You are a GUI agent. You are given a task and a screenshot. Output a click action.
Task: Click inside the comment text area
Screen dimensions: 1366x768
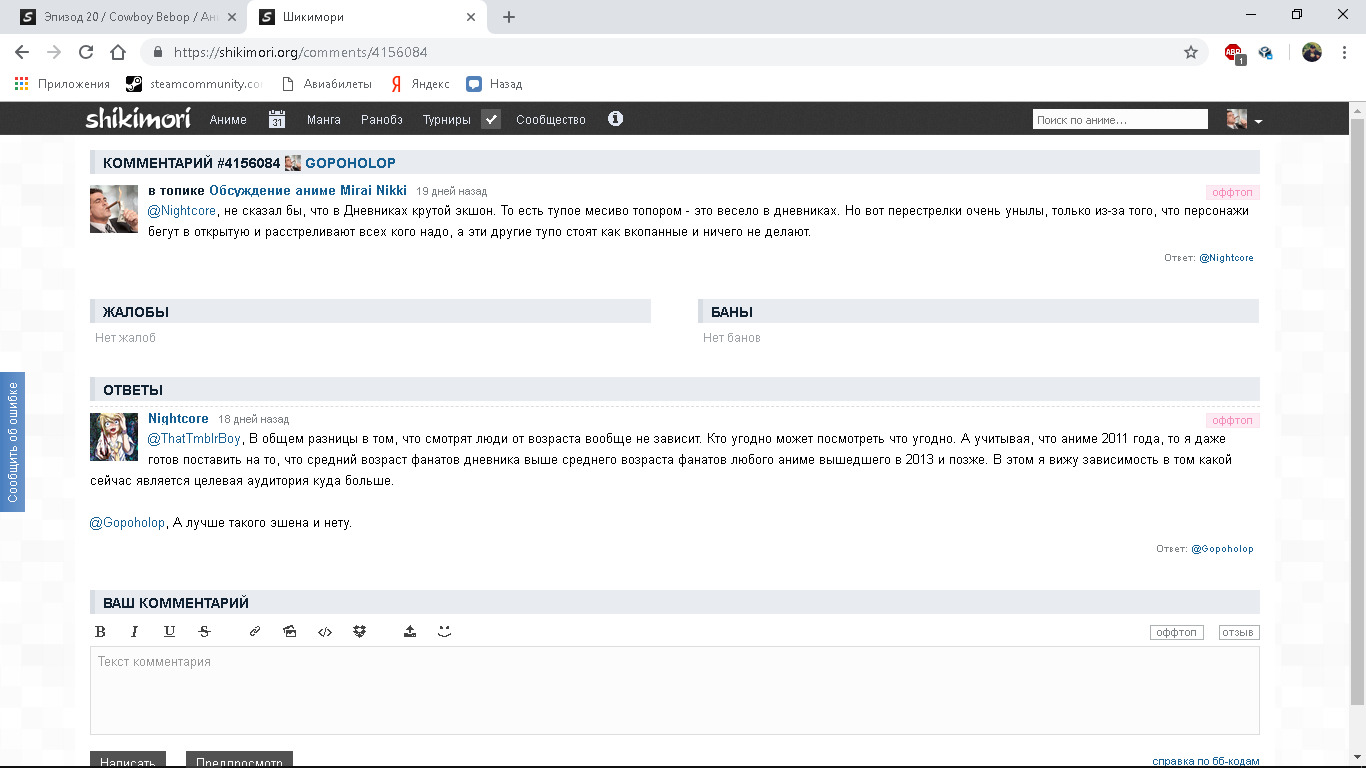674,690
